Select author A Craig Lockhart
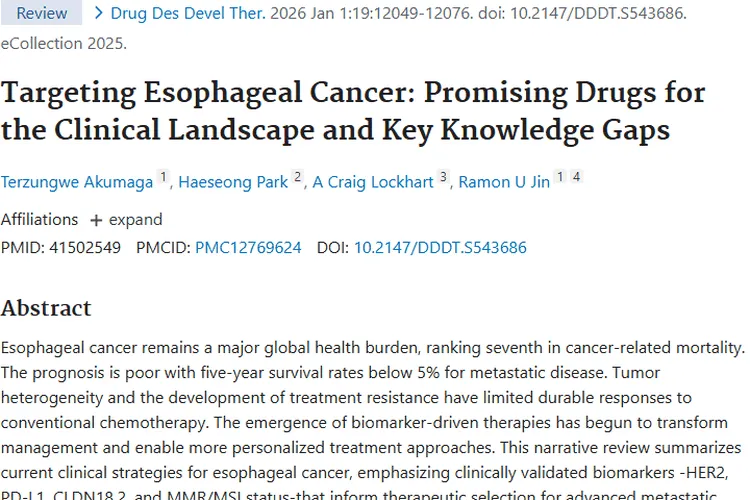750x500 pixels. point(373,182)
